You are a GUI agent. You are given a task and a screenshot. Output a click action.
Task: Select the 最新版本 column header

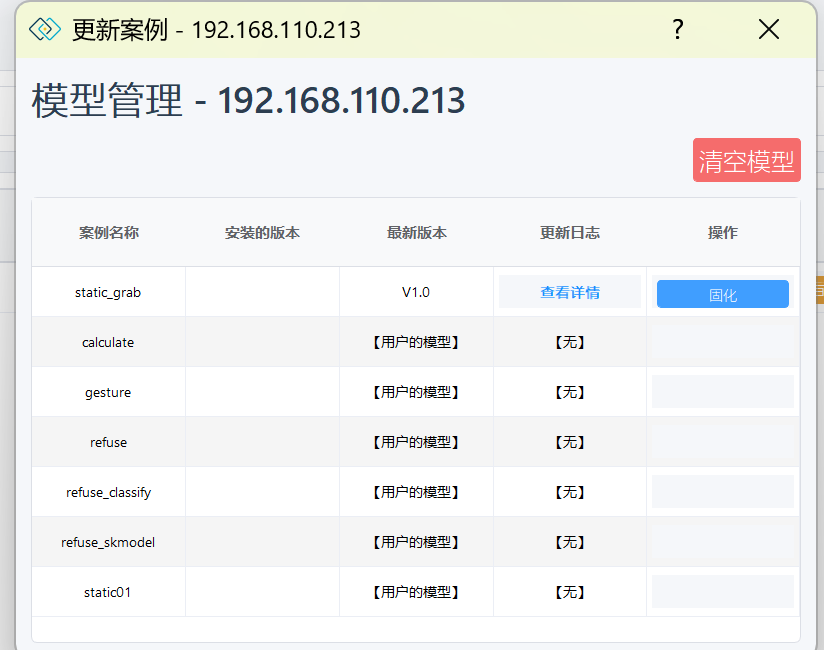pos(416,233)
